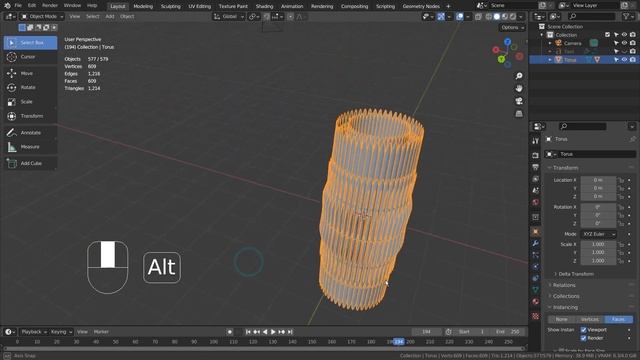Play the animation forward

273,332
